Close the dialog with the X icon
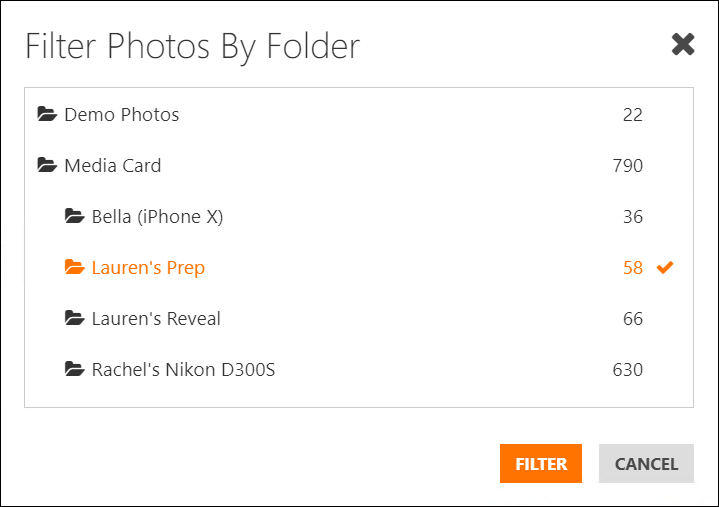Screen dimensions: 719x507 coord(683,44)
